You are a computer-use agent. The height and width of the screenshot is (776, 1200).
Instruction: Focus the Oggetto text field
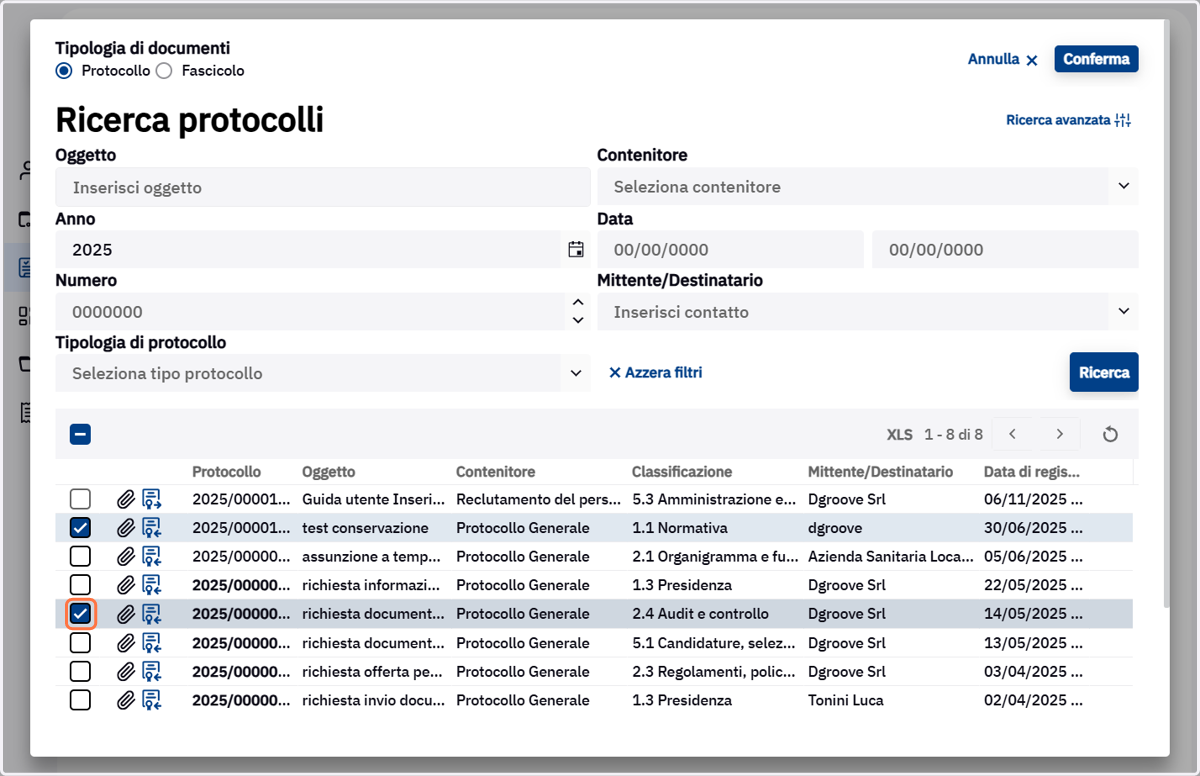click(x=323, y=187)
